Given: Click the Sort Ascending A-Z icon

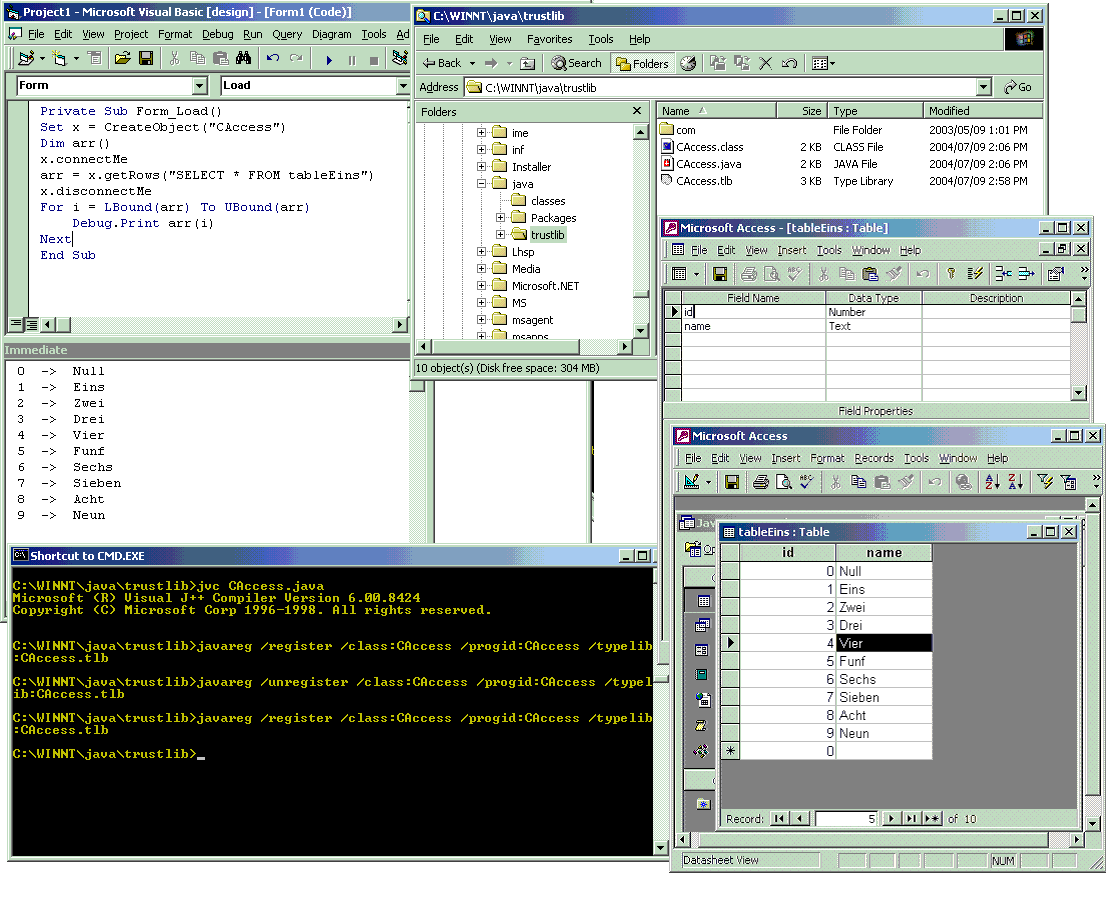Looking at the screenshot, I should pos(992,482).
